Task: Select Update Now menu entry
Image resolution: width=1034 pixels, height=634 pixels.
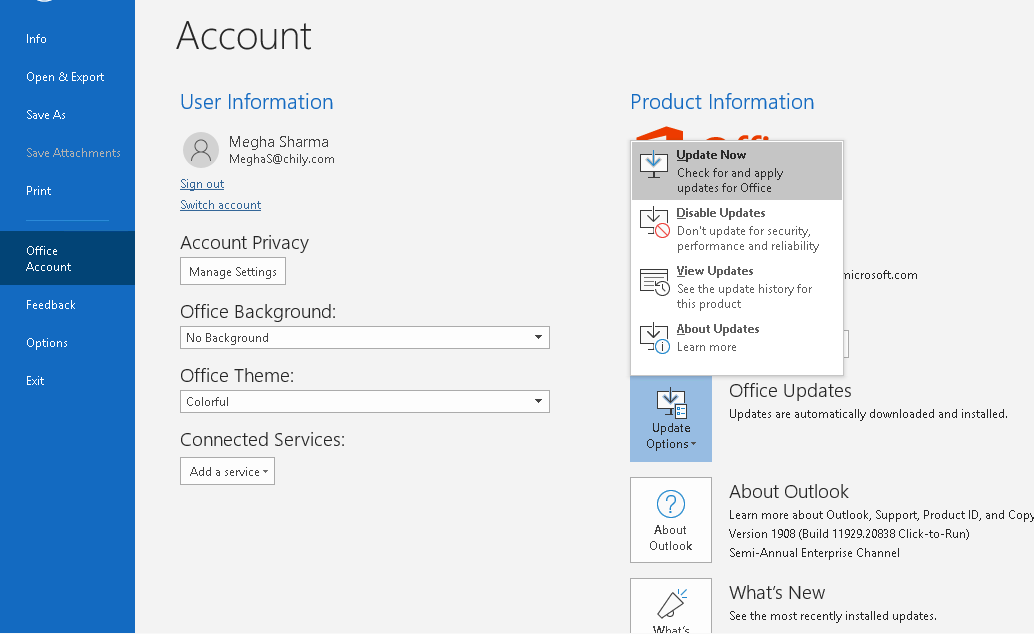Action: (737, 171)
